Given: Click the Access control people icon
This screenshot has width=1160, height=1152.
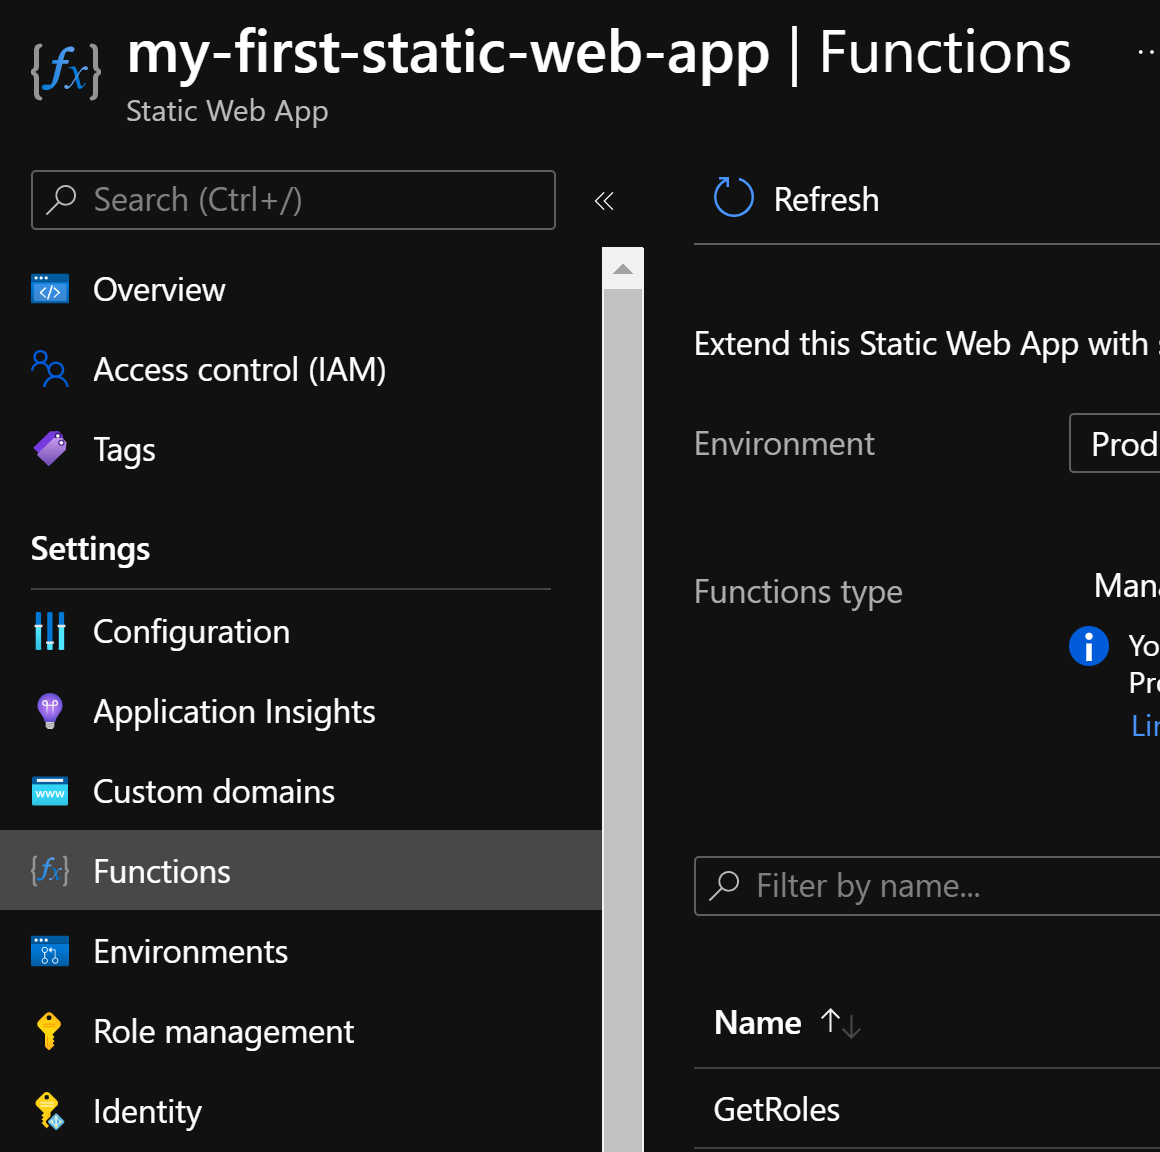Looking at the screenshot, I should pyautogui.click(x=49, y=369).
